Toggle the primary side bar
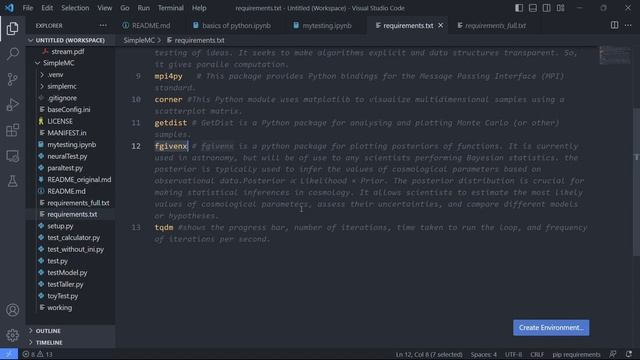The width and height of the screenshot is (640, 360). pyautogui.click(x=519, y=8)
